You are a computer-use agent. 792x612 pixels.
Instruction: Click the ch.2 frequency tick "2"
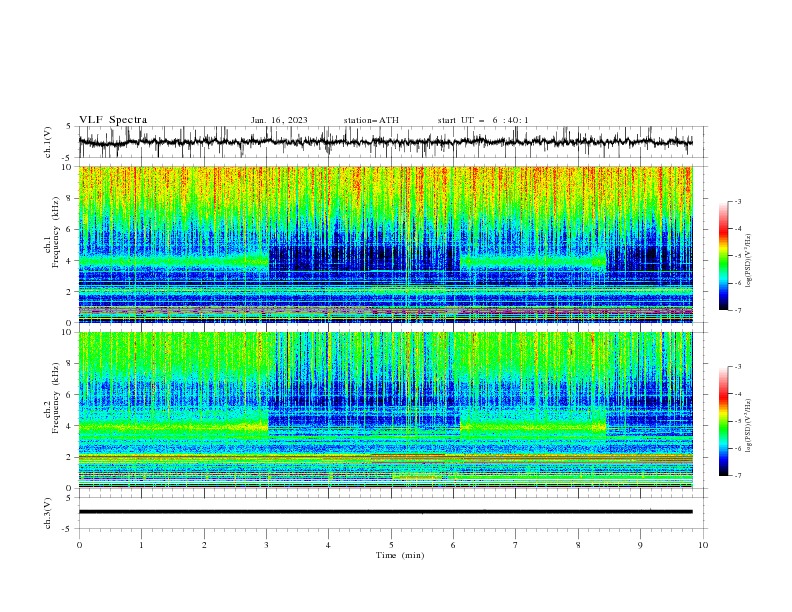[70, 457]
